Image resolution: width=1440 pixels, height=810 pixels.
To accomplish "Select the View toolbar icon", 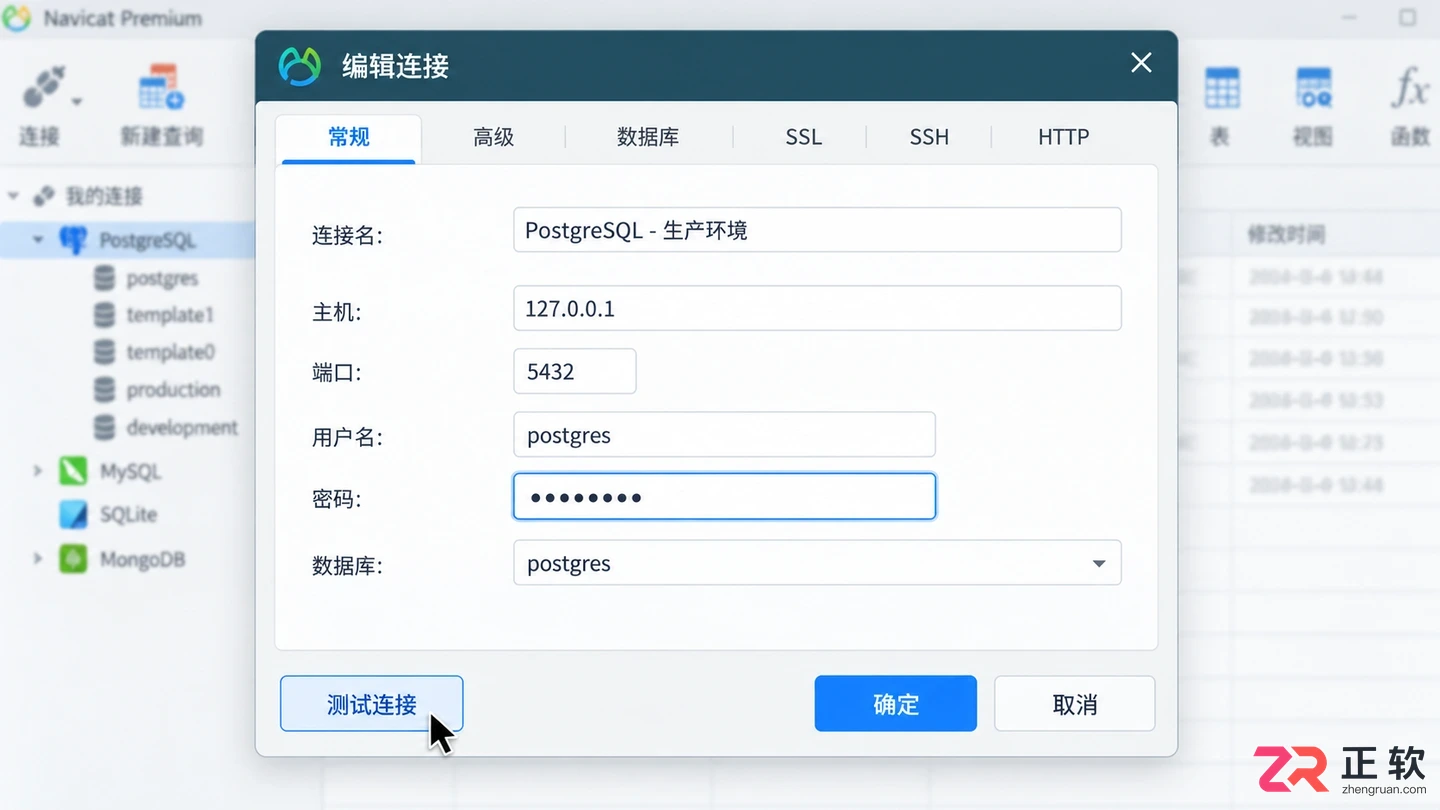I will [1313, 89].
